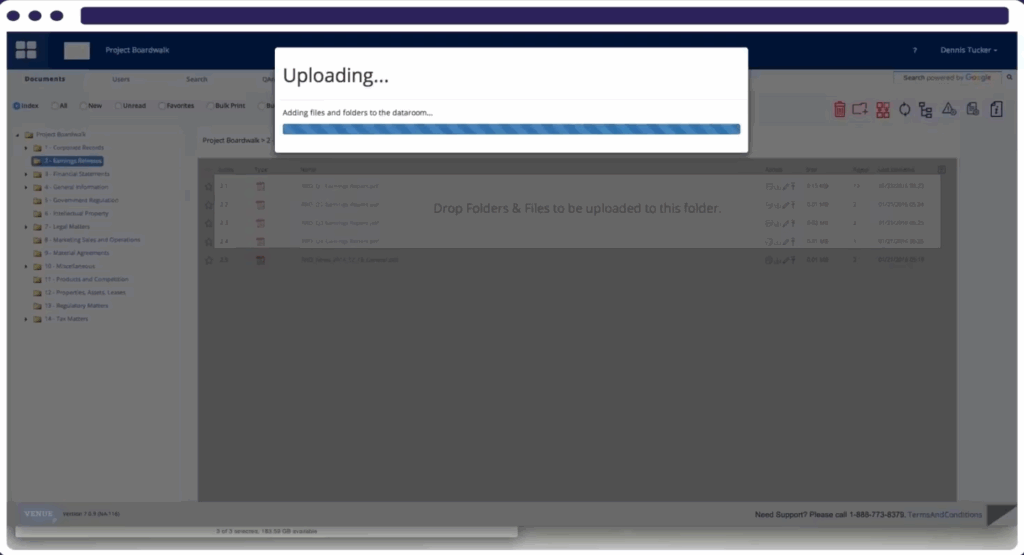
Task: Click the Google-powered search input field
Action: (946, 78)
